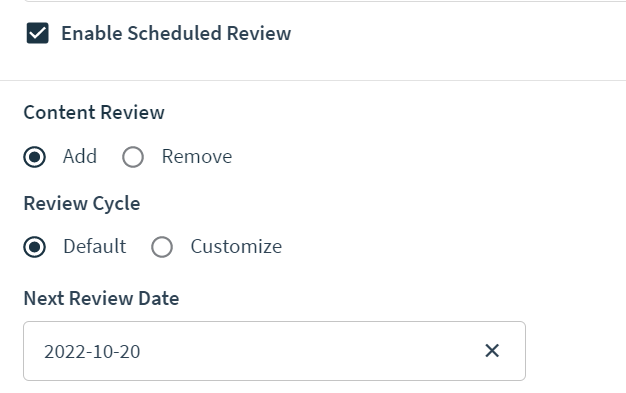This screenshot has height=393, width=626.
Task: Click the checkmark inside the dark checkbox
Action: point(38,33)
